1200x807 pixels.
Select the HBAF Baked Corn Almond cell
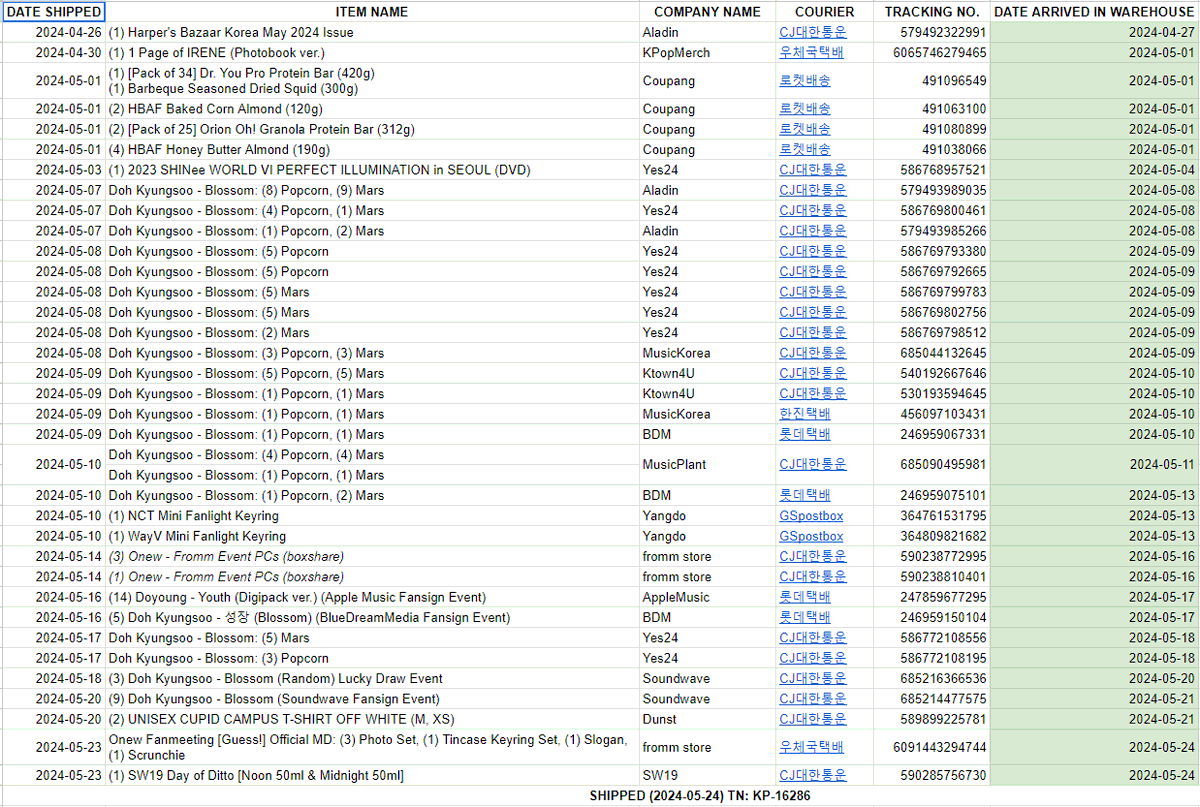coord(372,109)
